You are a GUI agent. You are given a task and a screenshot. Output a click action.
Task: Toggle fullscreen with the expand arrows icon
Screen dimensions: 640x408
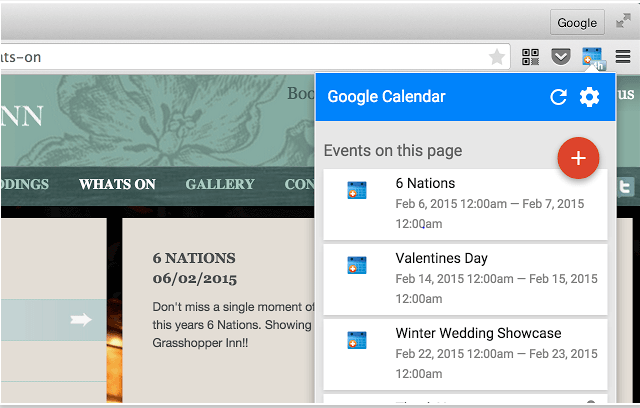(623, 21)
